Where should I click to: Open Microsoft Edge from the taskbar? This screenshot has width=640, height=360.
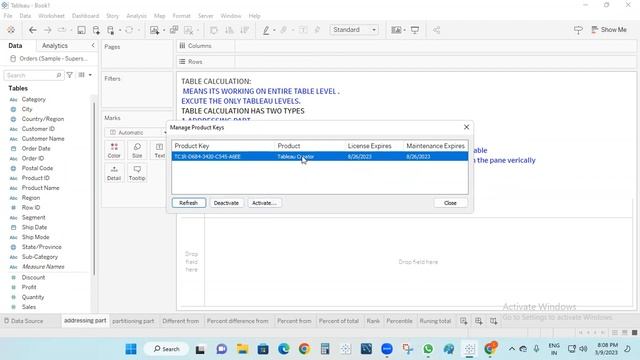(x=284, y=349)
